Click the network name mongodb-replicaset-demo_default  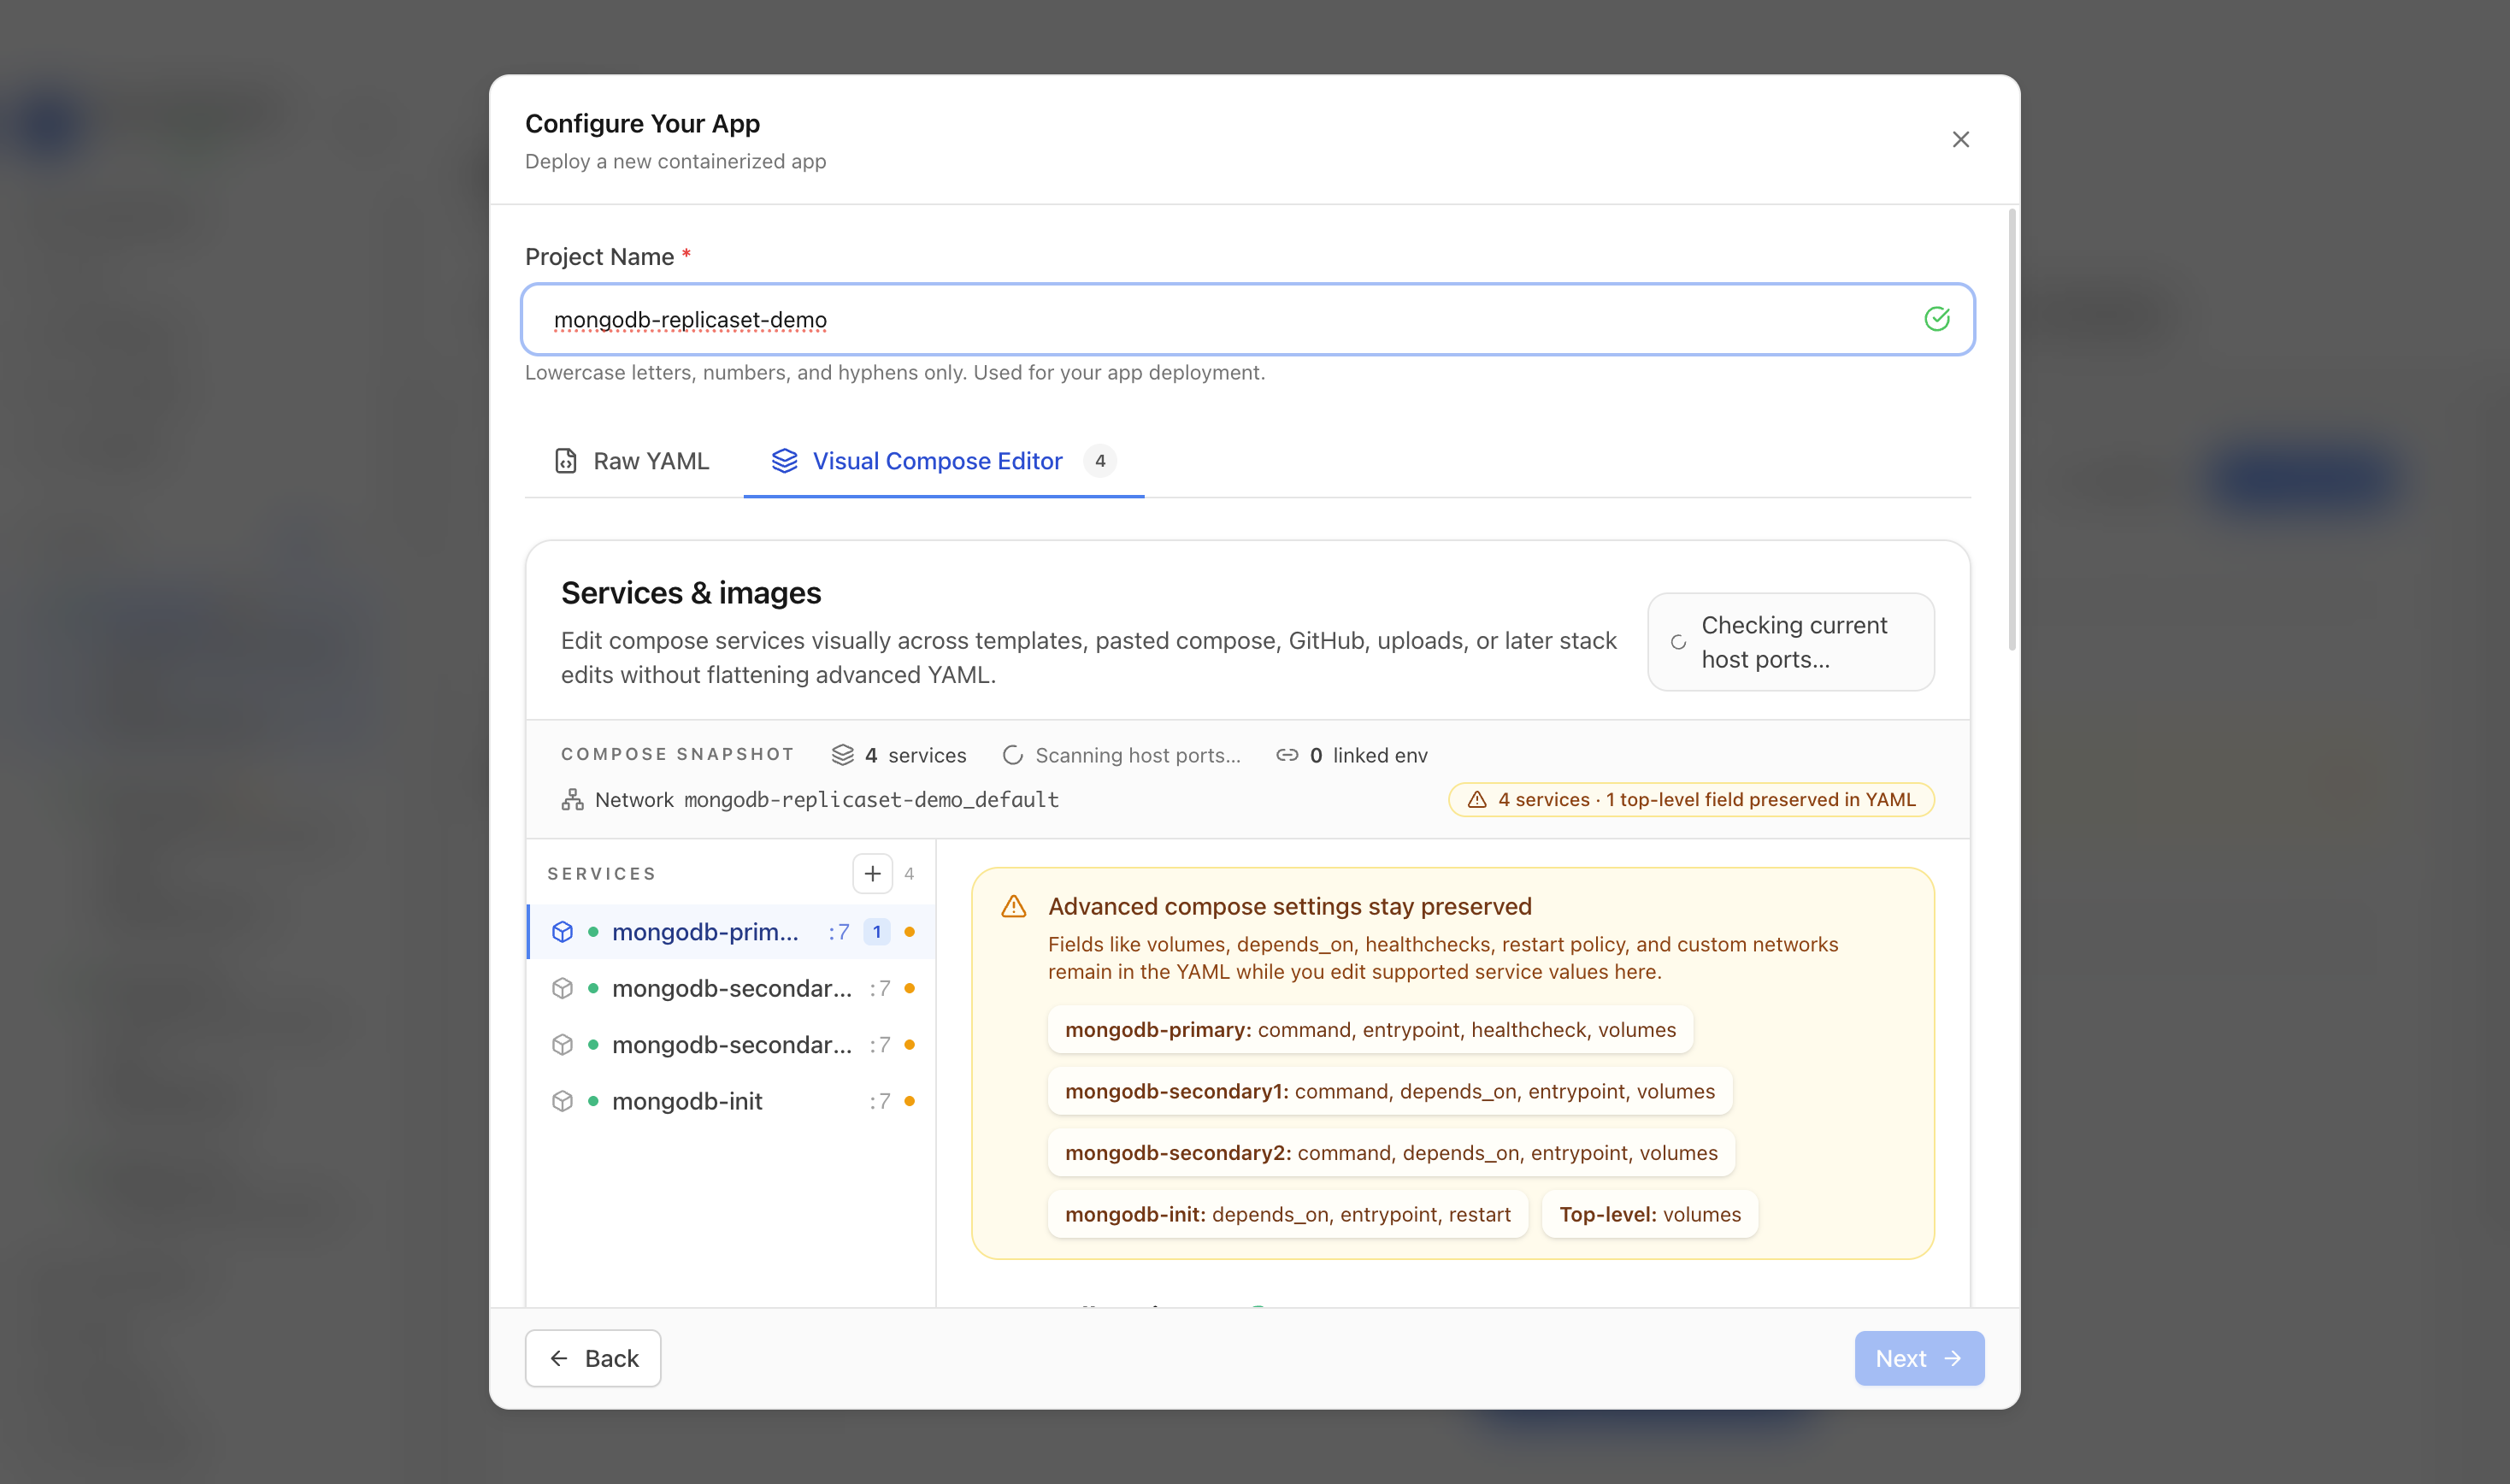871,800
